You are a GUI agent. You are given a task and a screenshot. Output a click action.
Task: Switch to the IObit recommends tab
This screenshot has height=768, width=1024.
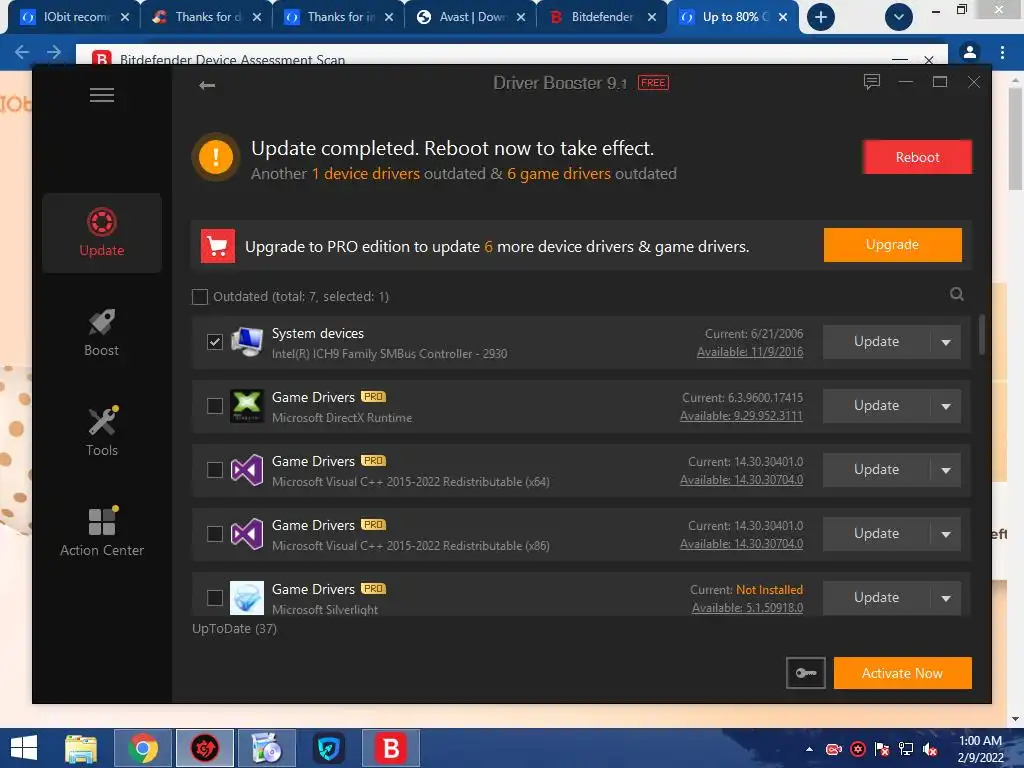pyautogui.click(x=72, y=17)
